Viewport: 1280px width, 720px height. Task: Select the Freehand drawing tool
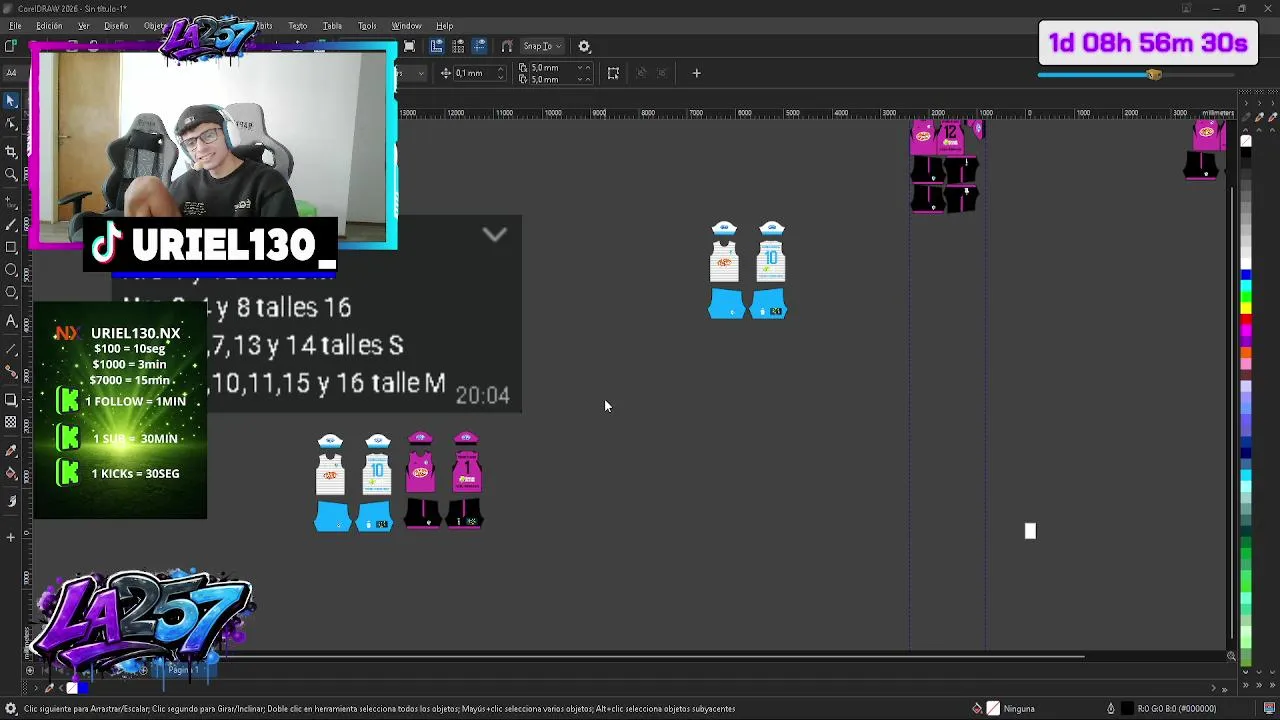coord(11,201)
